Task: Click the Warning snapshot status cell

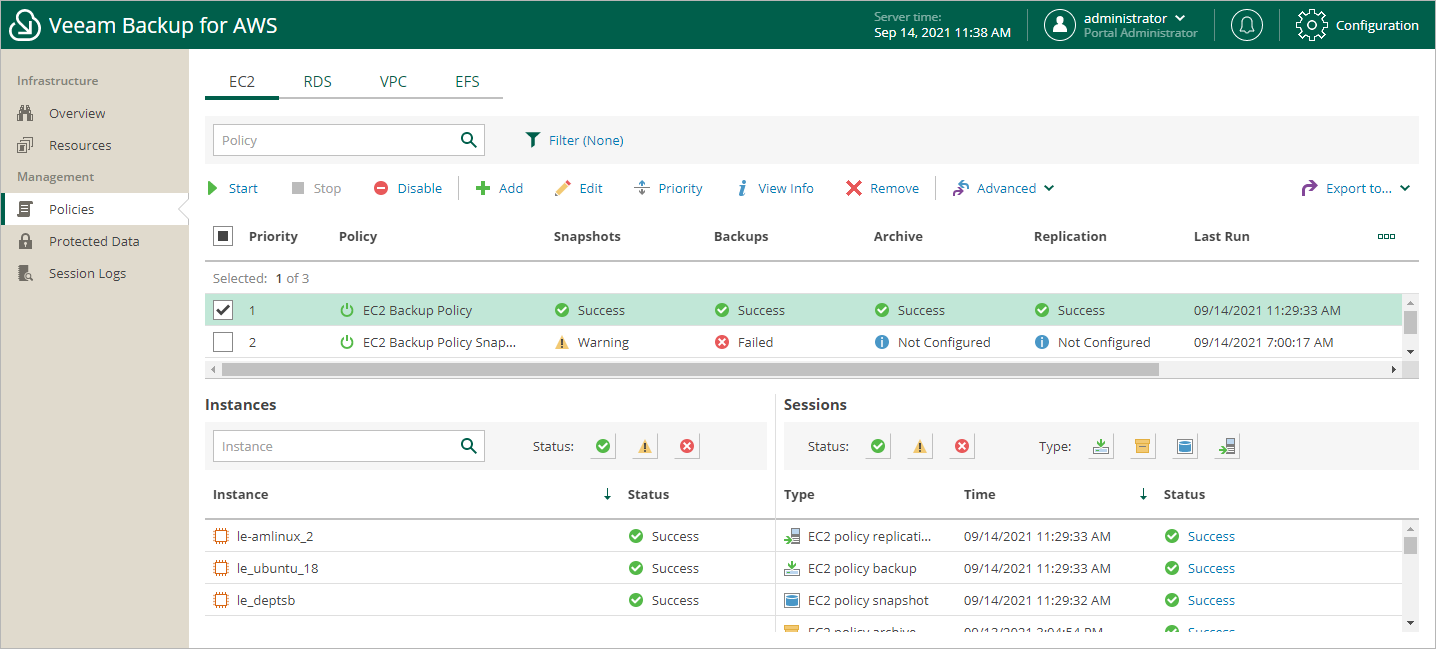Action: pyautogui.click(x=592, y=342)
